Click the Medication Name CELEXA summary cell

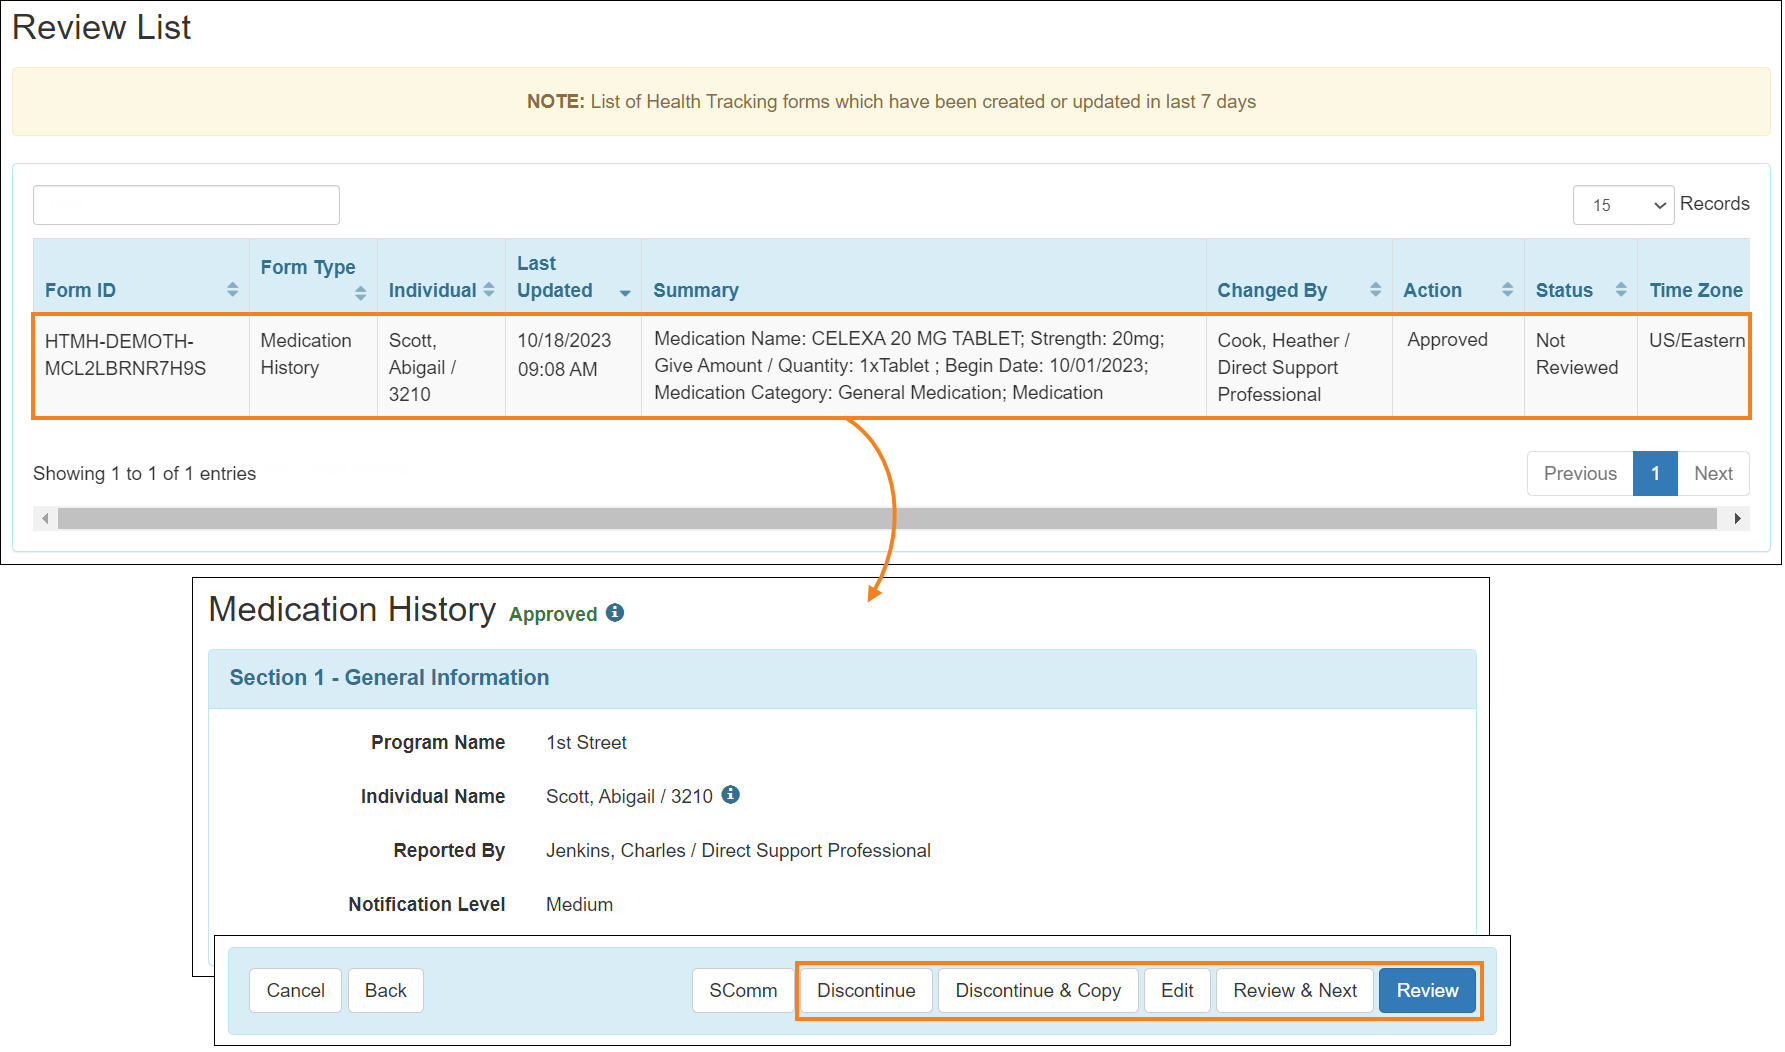(924, 366)
